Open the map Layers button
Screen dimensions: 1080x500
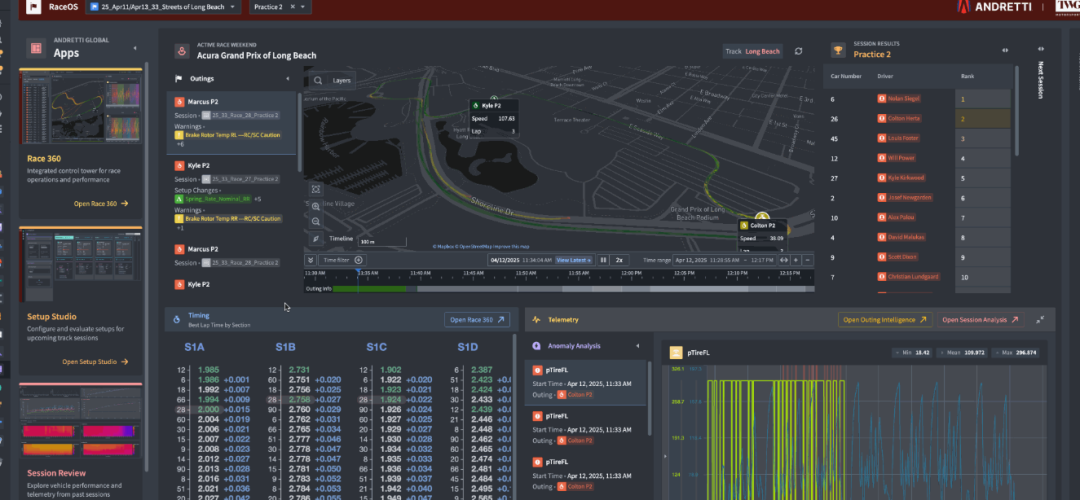click(x=342, y=81)
